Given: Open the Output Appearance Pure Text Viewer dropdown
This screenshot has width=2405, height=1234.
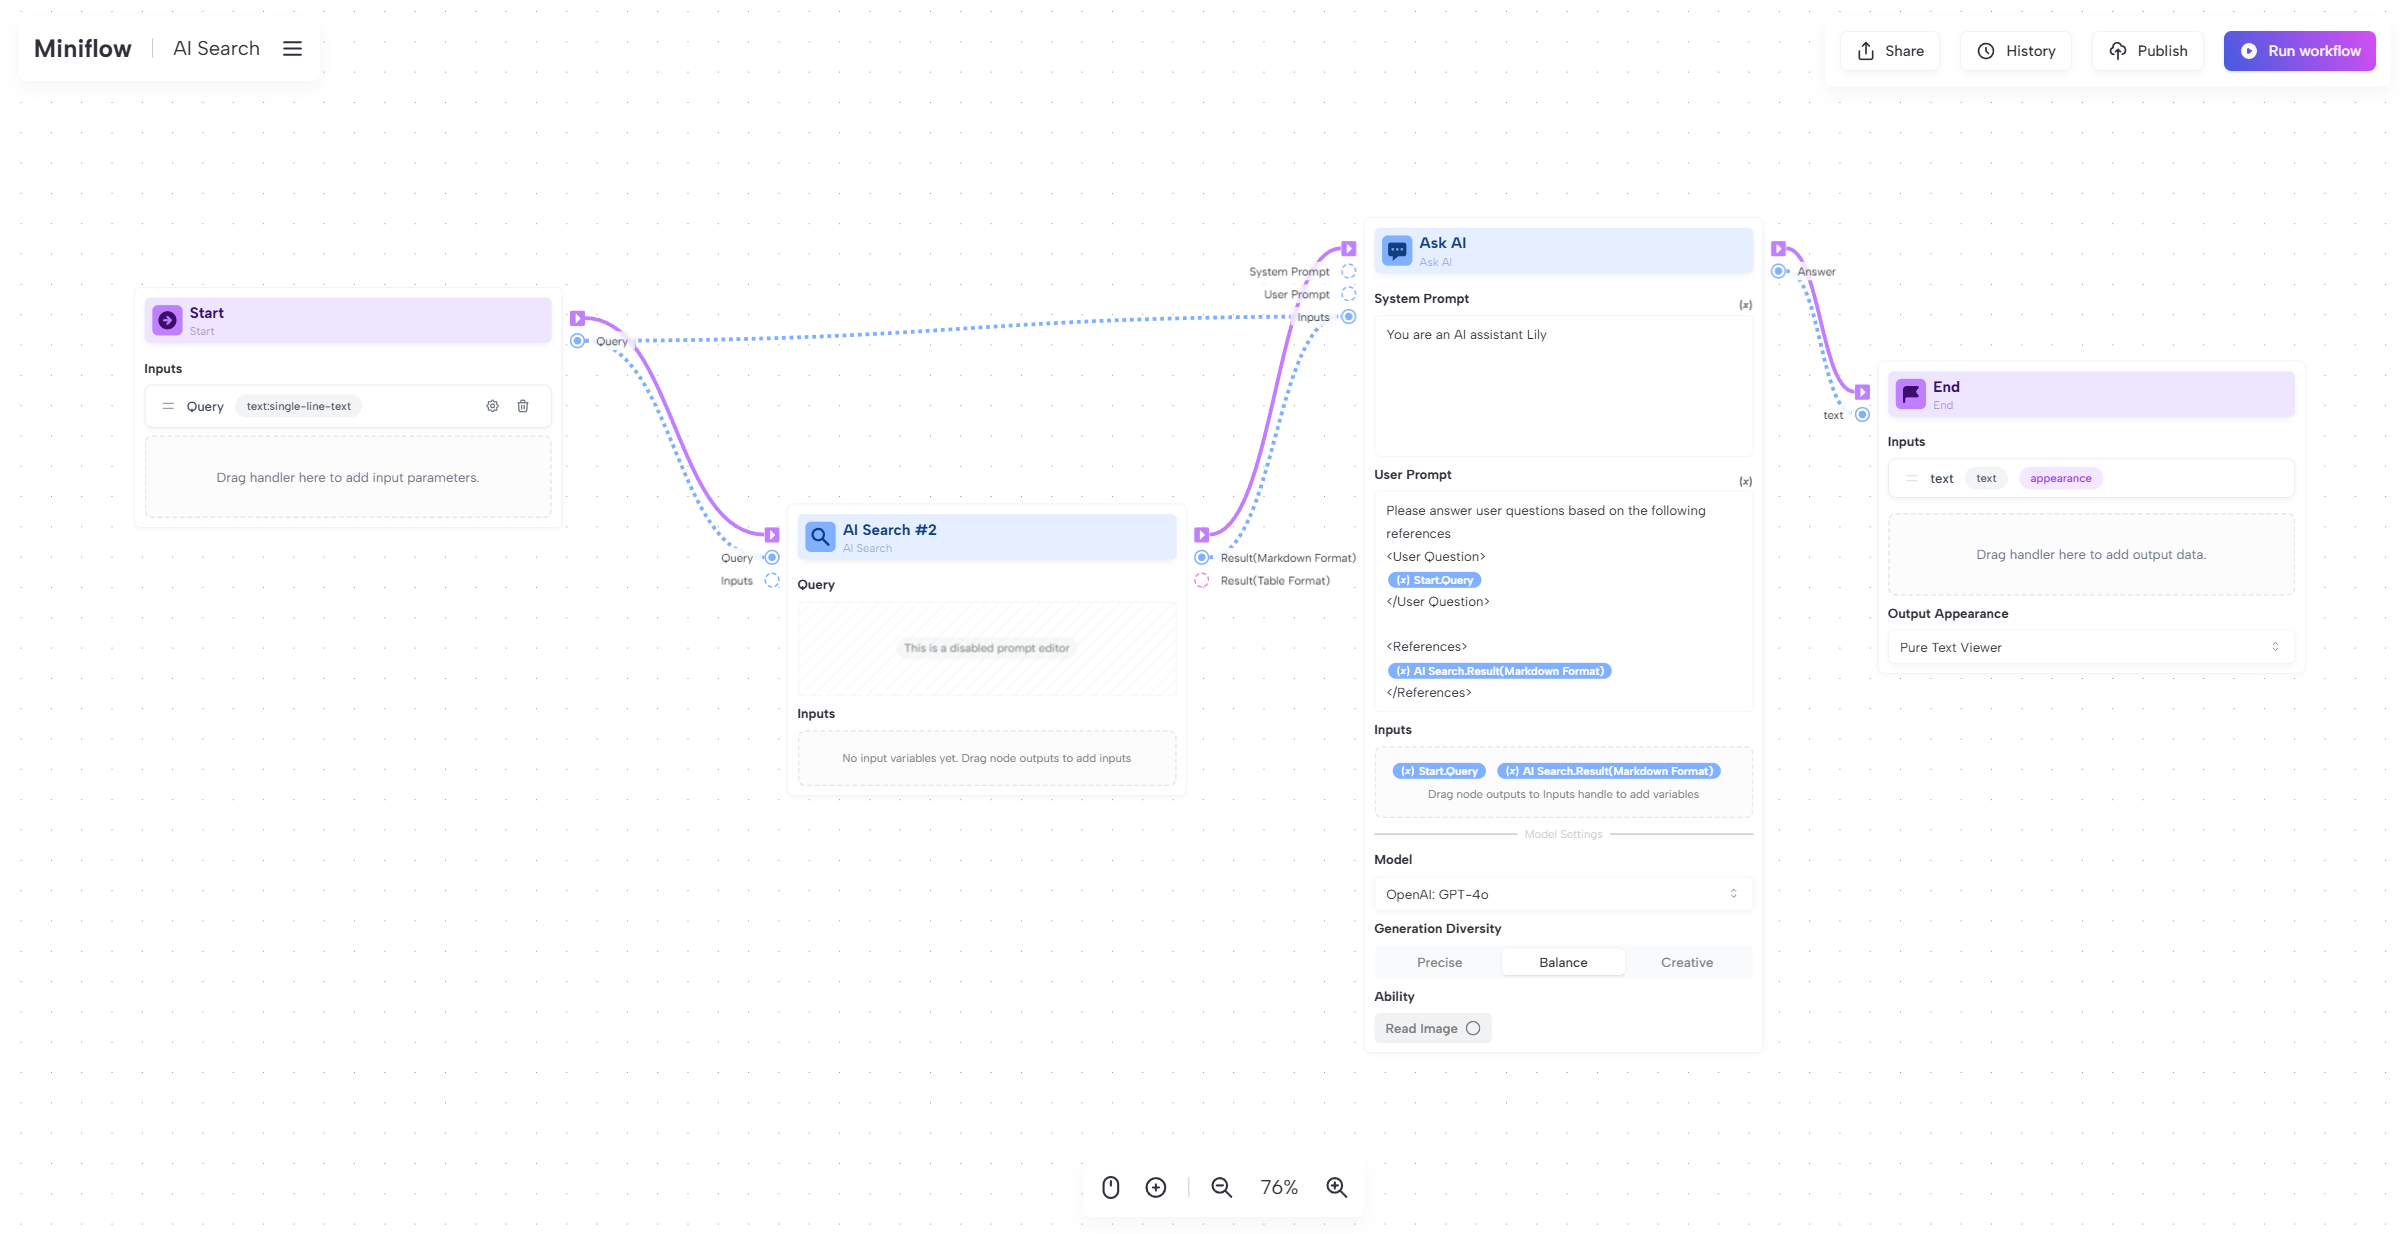Looking at the screenshot, I should point(2090,647).
